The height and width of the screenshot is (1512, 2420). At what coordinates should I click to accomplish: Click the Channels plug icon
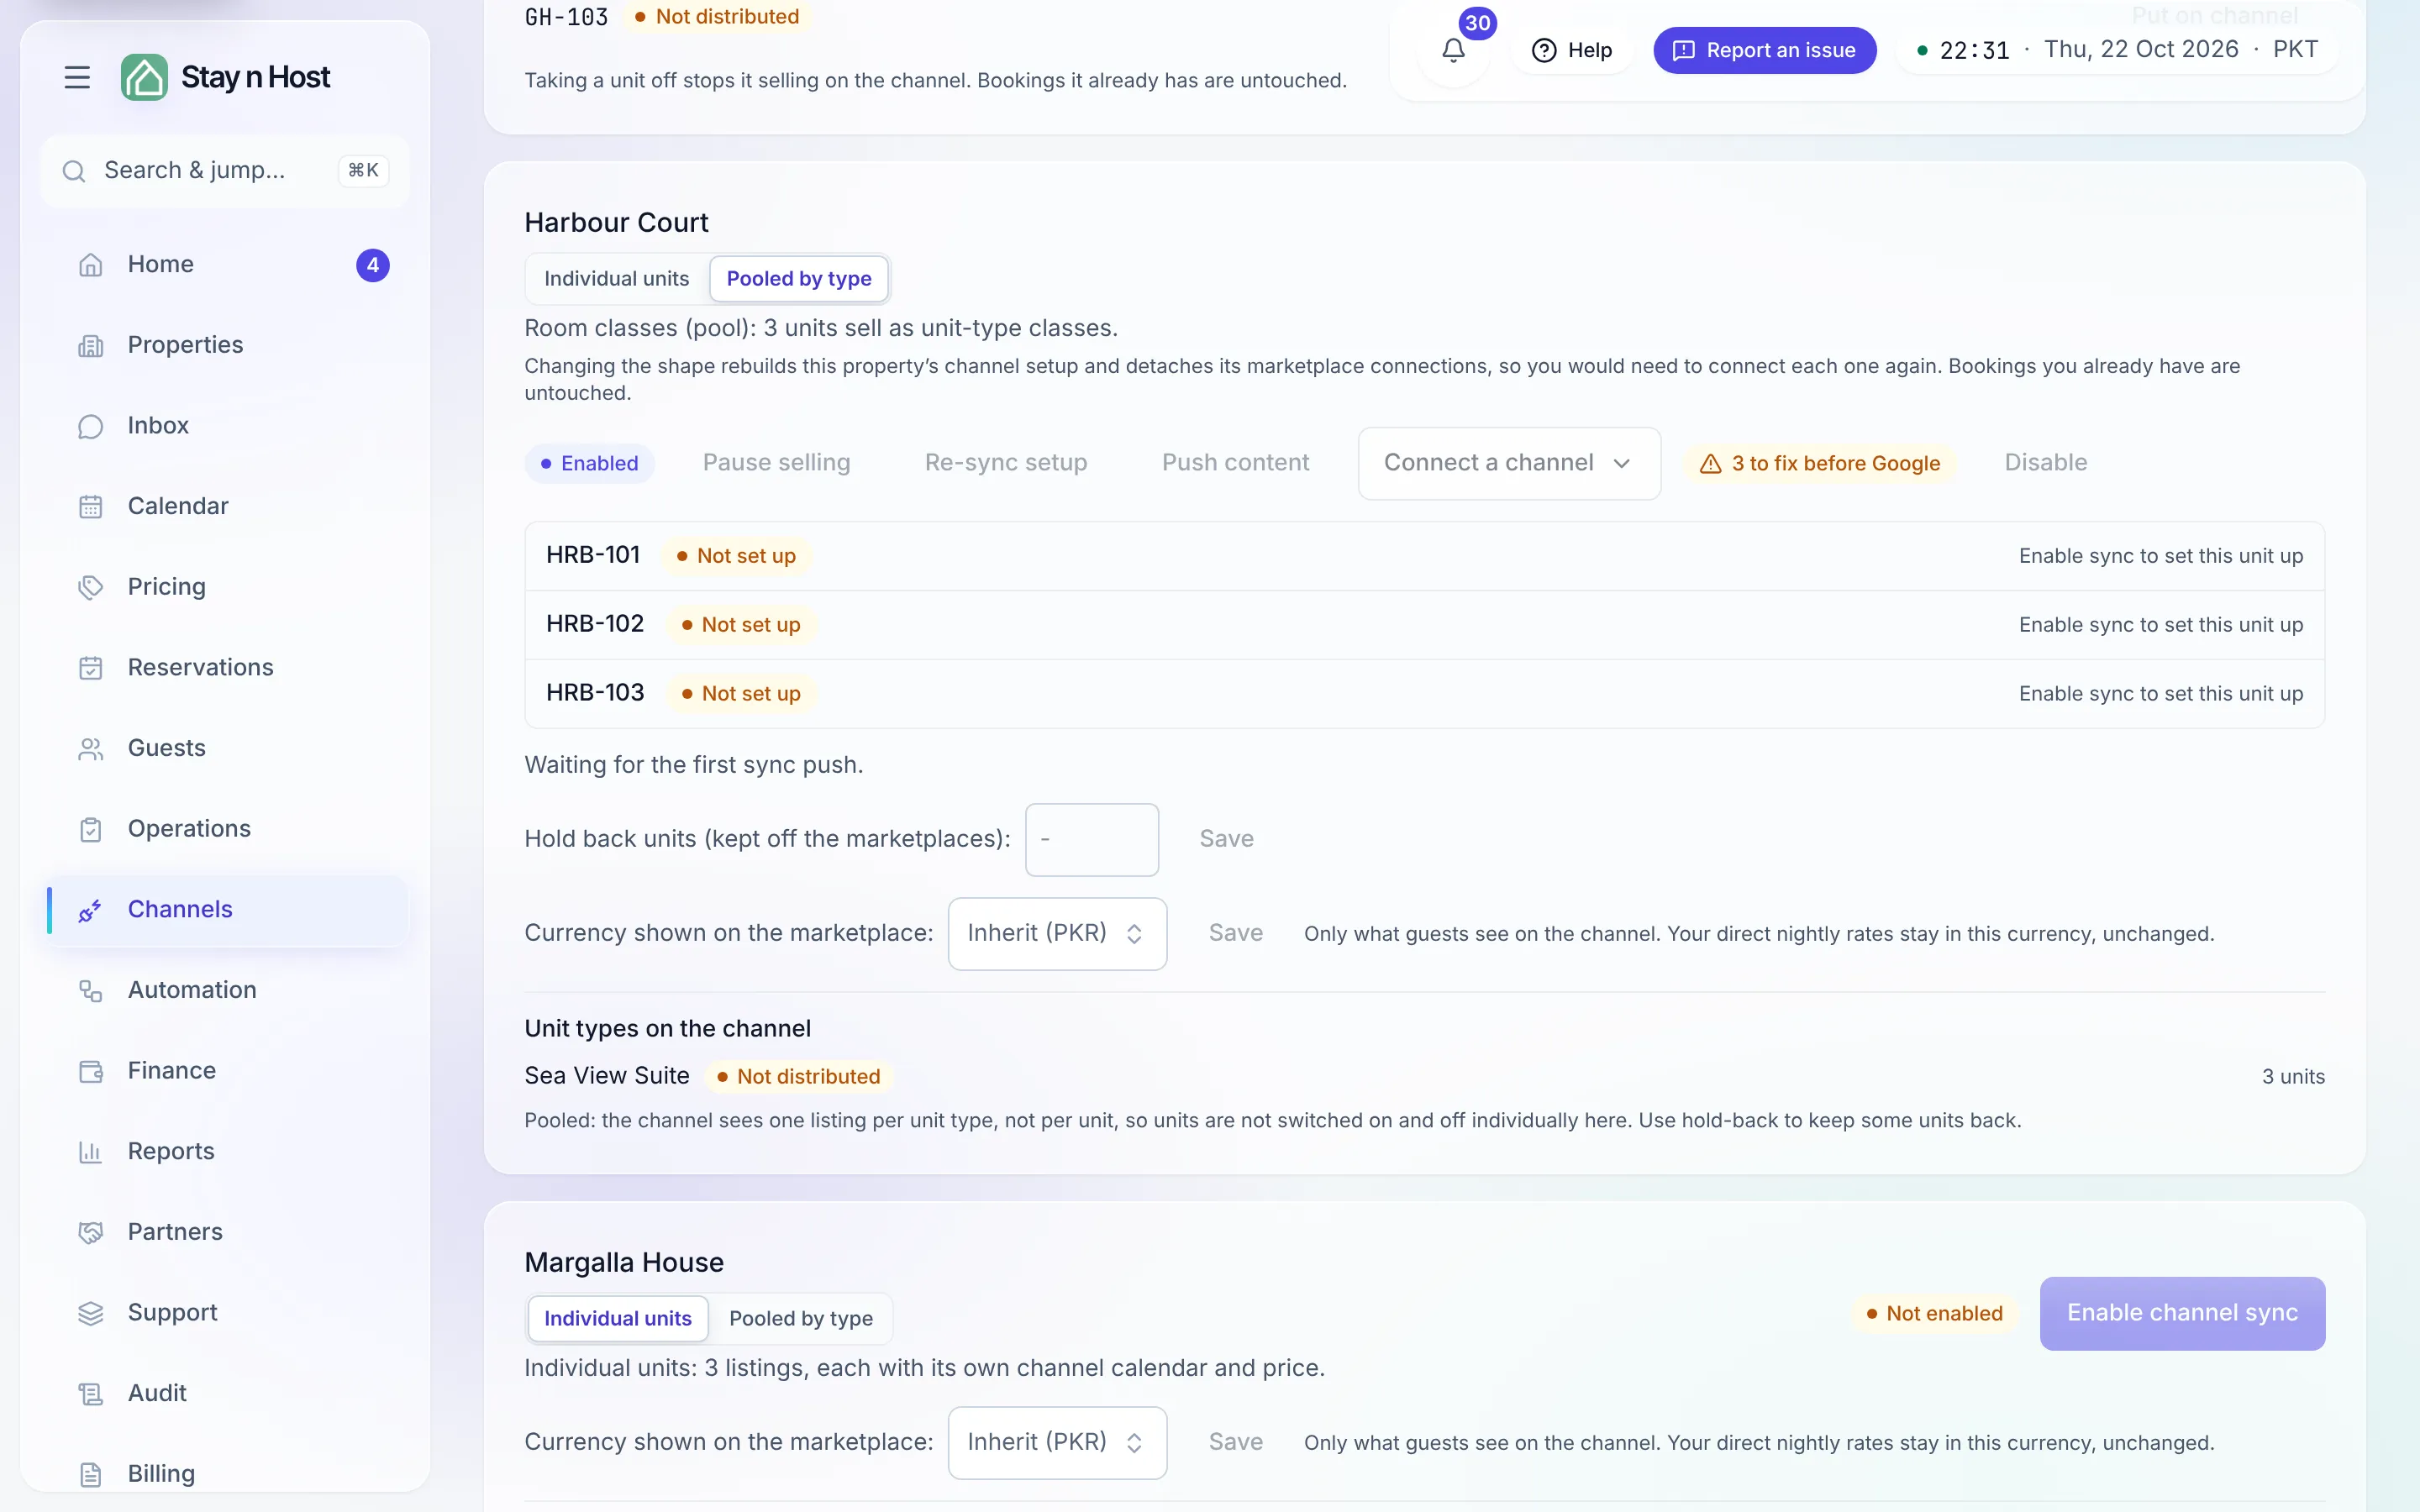click(x=91, y=910)
